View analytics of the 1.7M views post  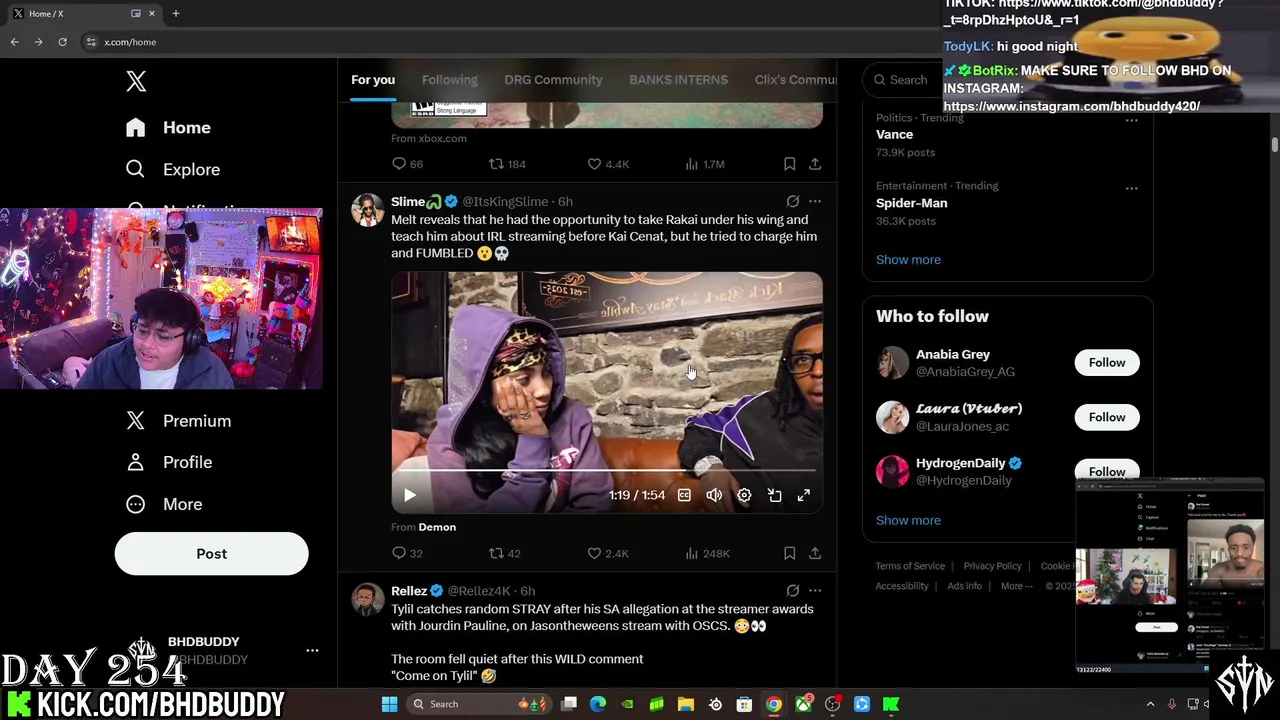pyautogui.click(x=704, y=164)
